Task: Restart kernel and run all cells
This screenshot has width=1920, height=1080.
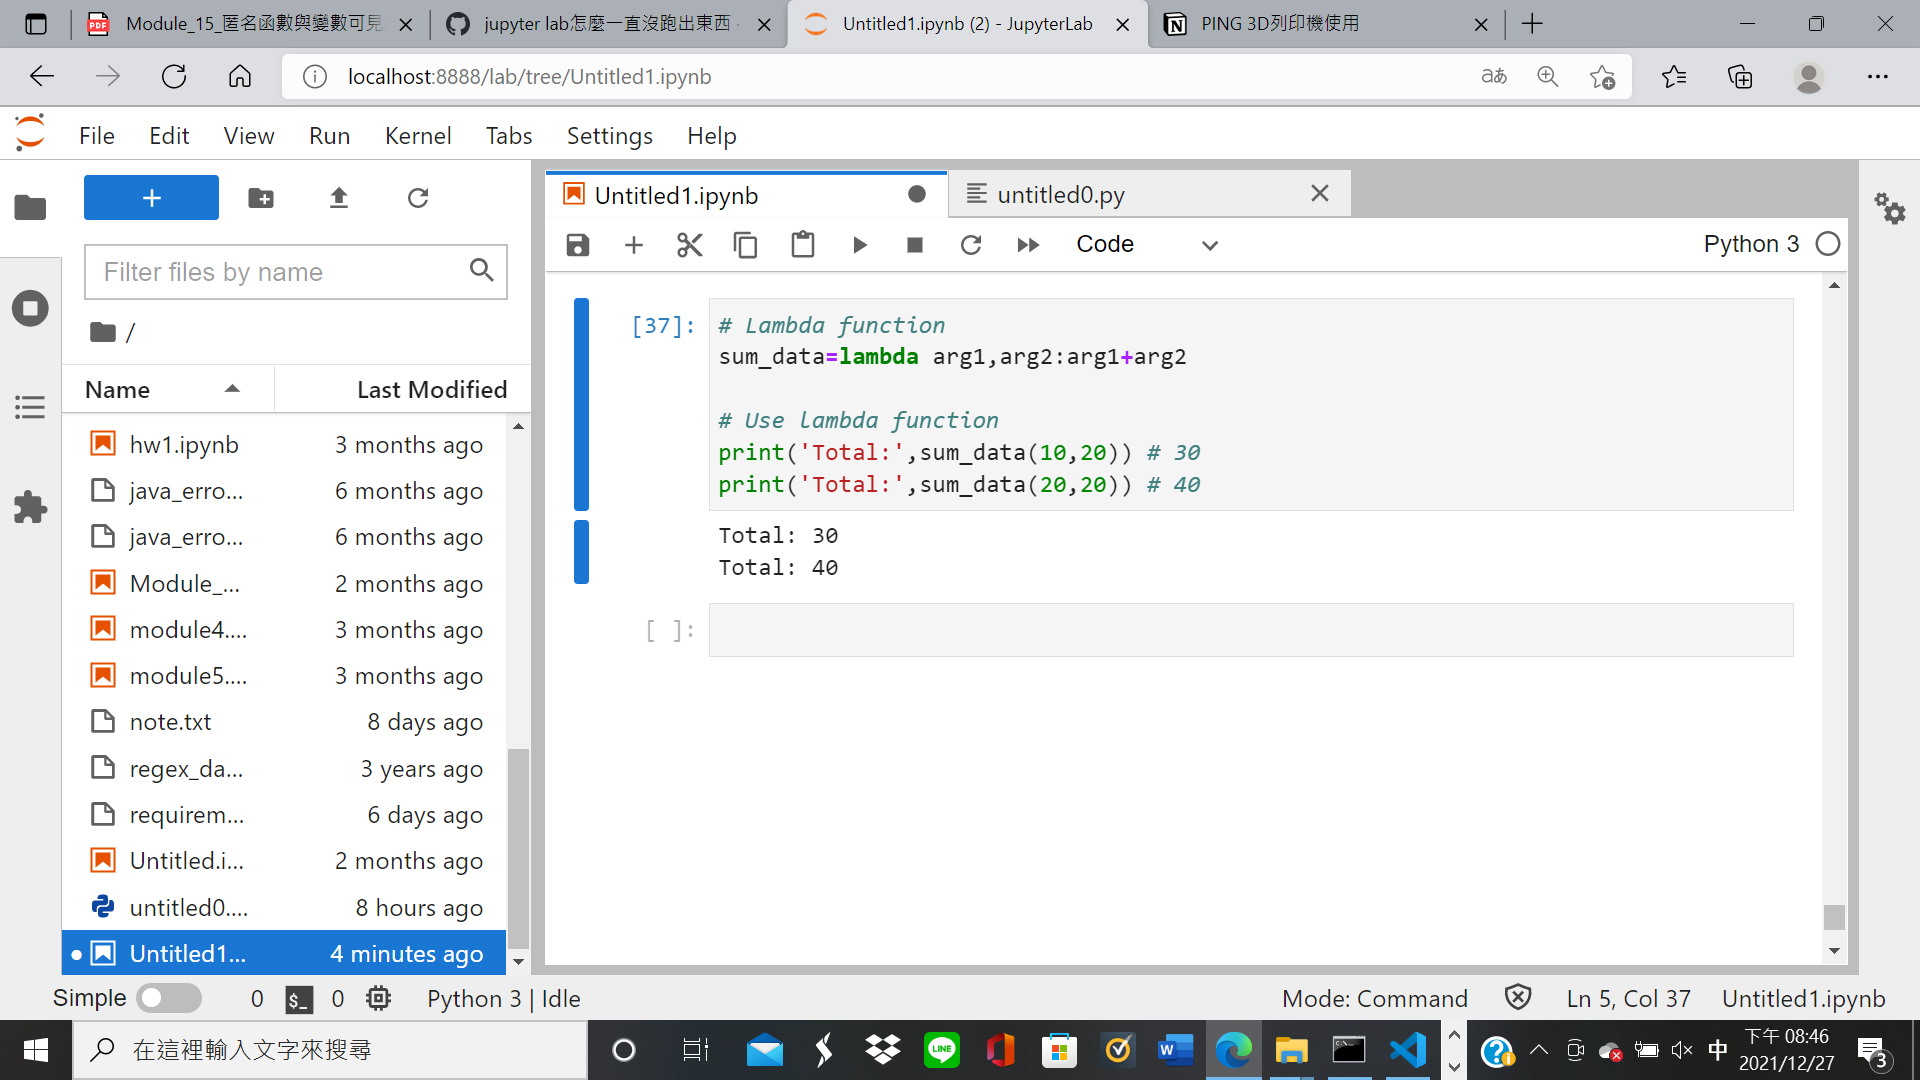Action: pyautogui.click(x=1027, y=244)
